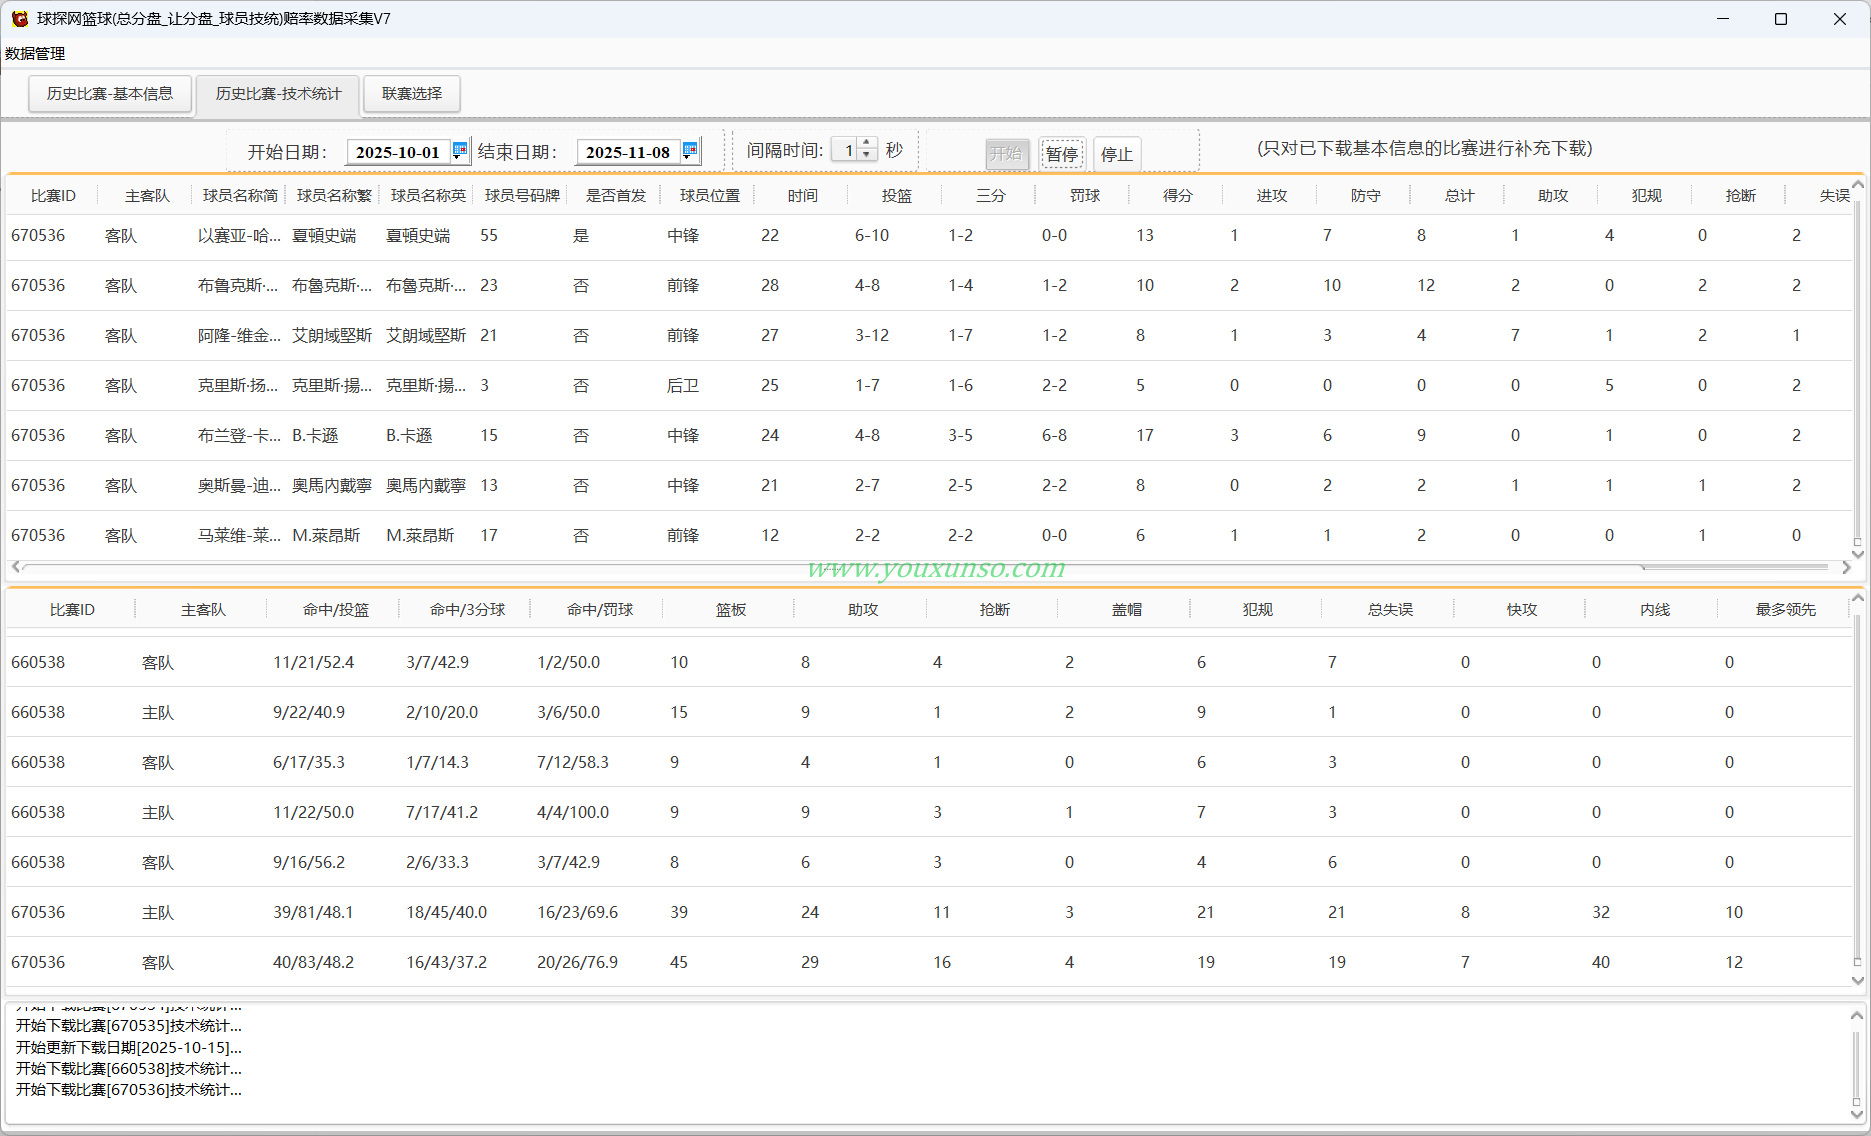
Task: Open the 联赛选择 tab
Action: (412, 94)
